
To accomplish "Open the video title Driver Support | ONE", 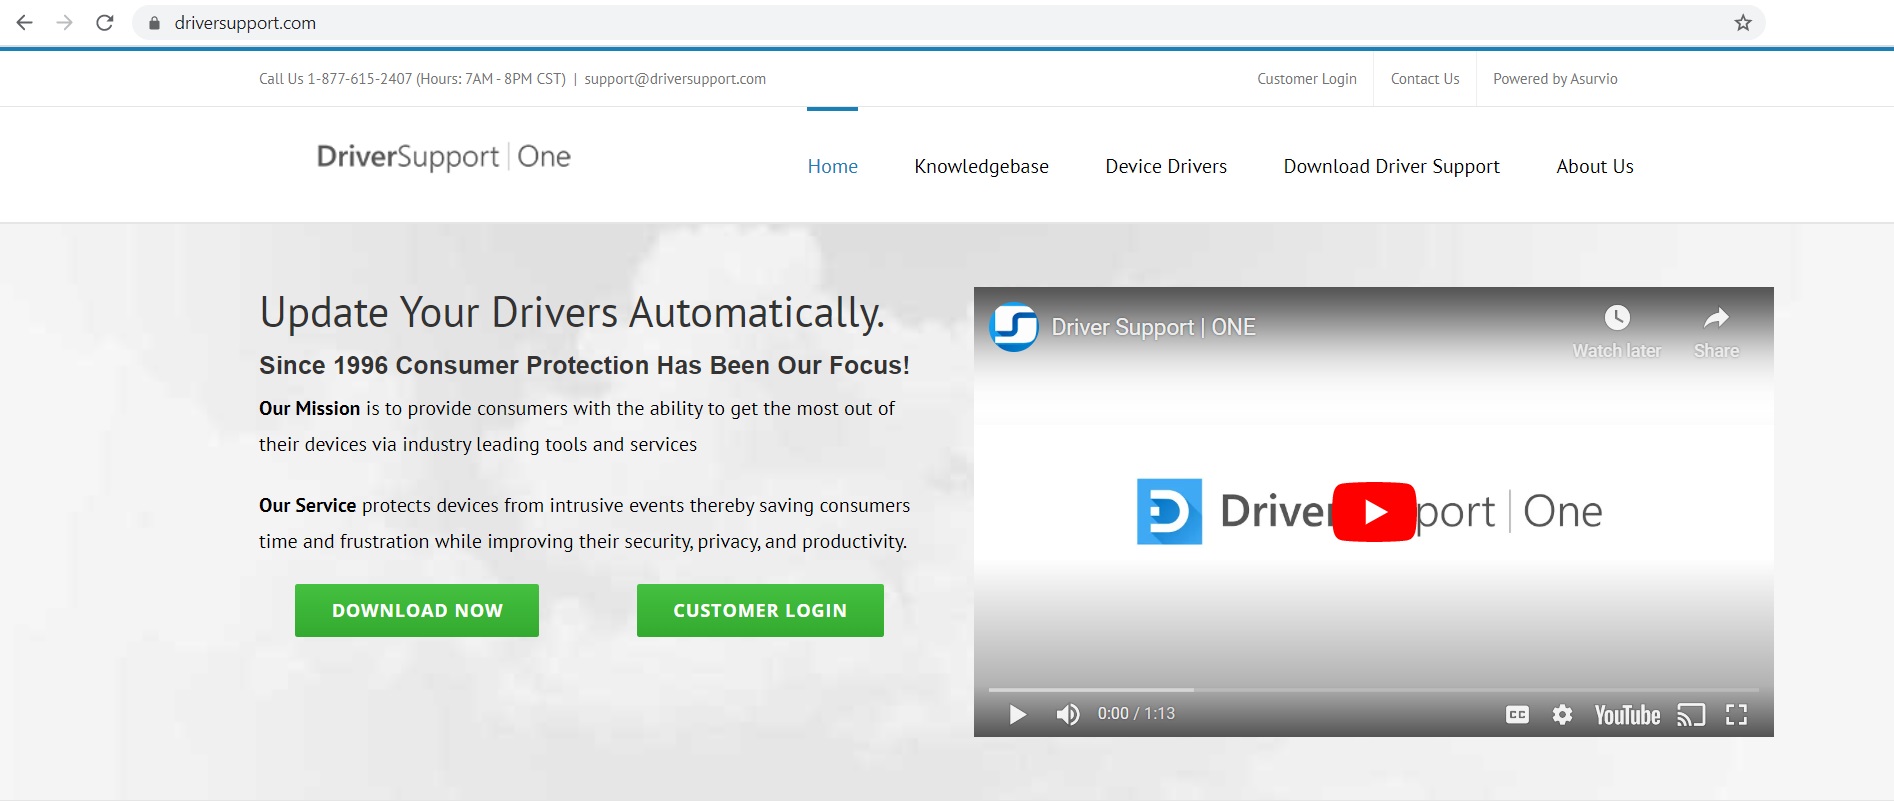I will click(x=1153, y=327).
